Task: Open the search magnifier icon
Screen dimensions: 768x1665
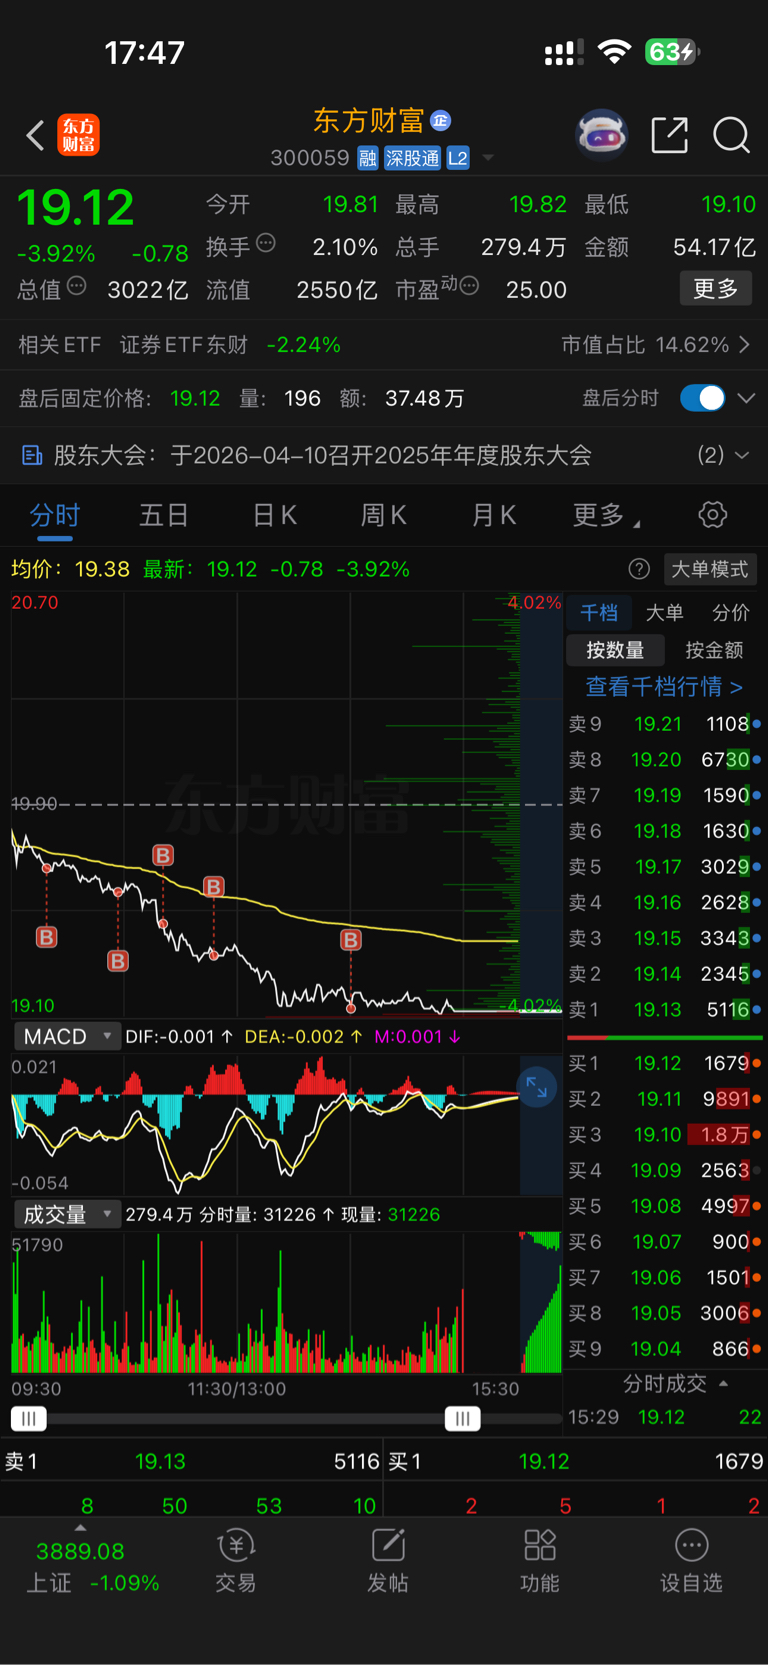Action: (731, 134)
